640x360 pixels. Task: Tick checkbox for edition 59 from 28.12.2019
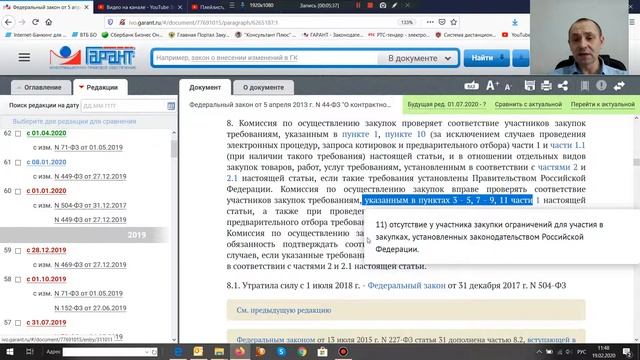coord(18,251)
